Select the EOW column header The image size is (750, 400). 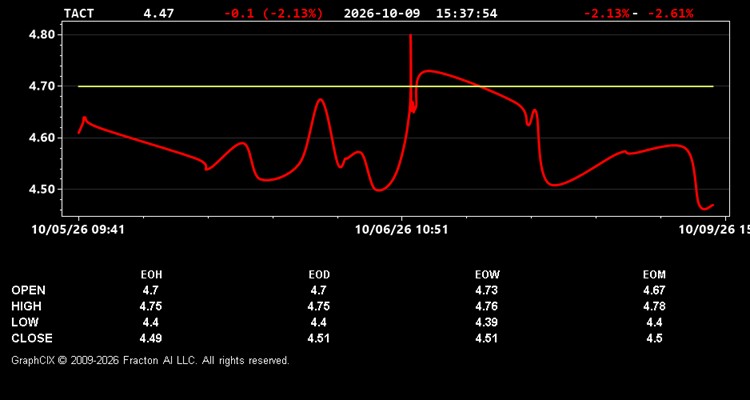pyautogui.click(x=487, y=275)
